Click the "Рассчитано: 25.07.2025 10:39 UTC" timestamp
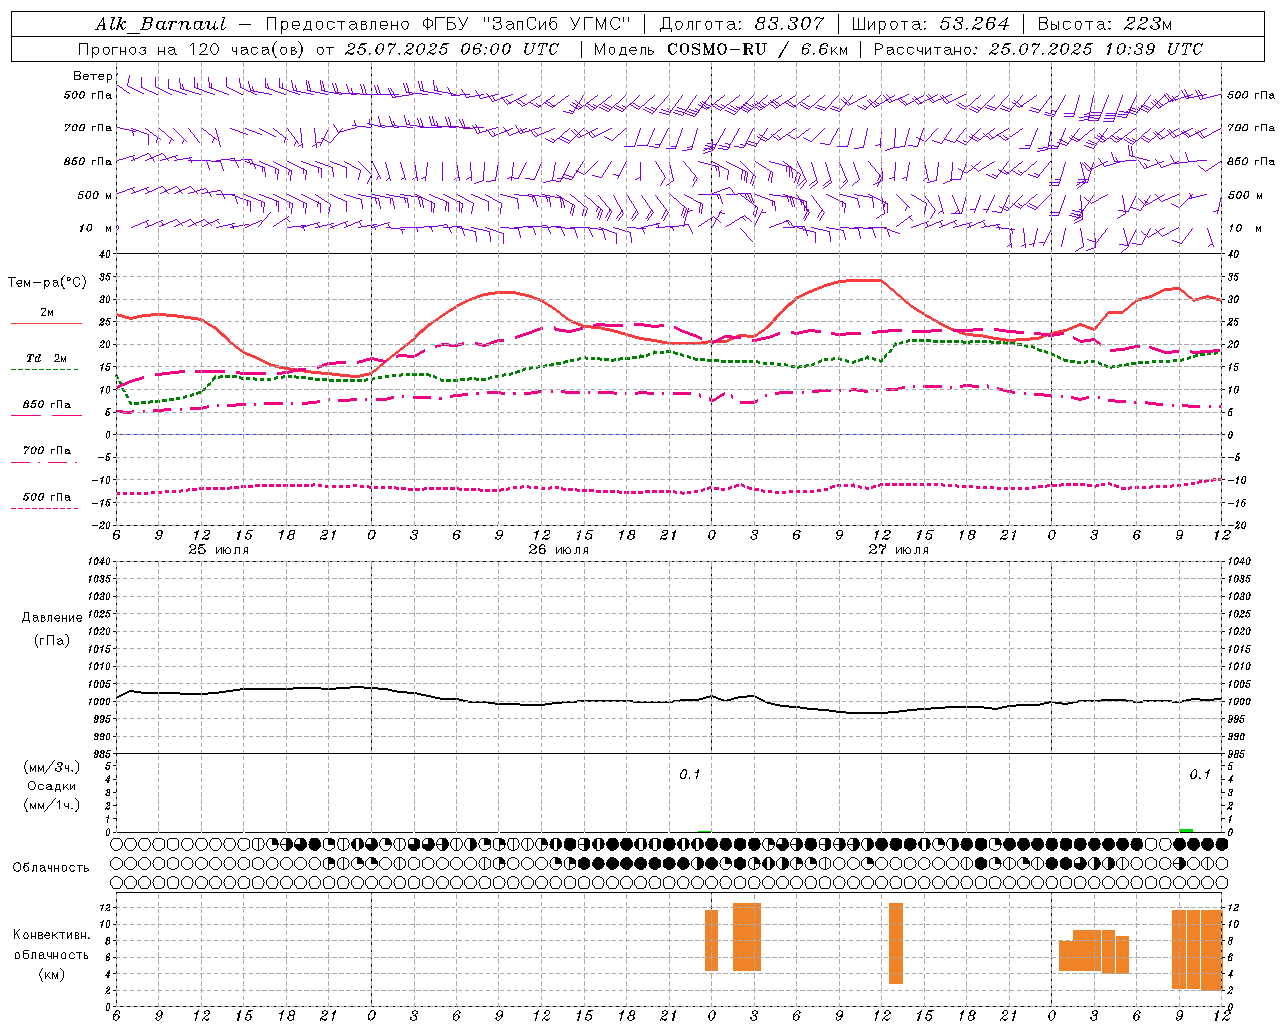Screen dimensions: 1280x1024 (1038, 49)
